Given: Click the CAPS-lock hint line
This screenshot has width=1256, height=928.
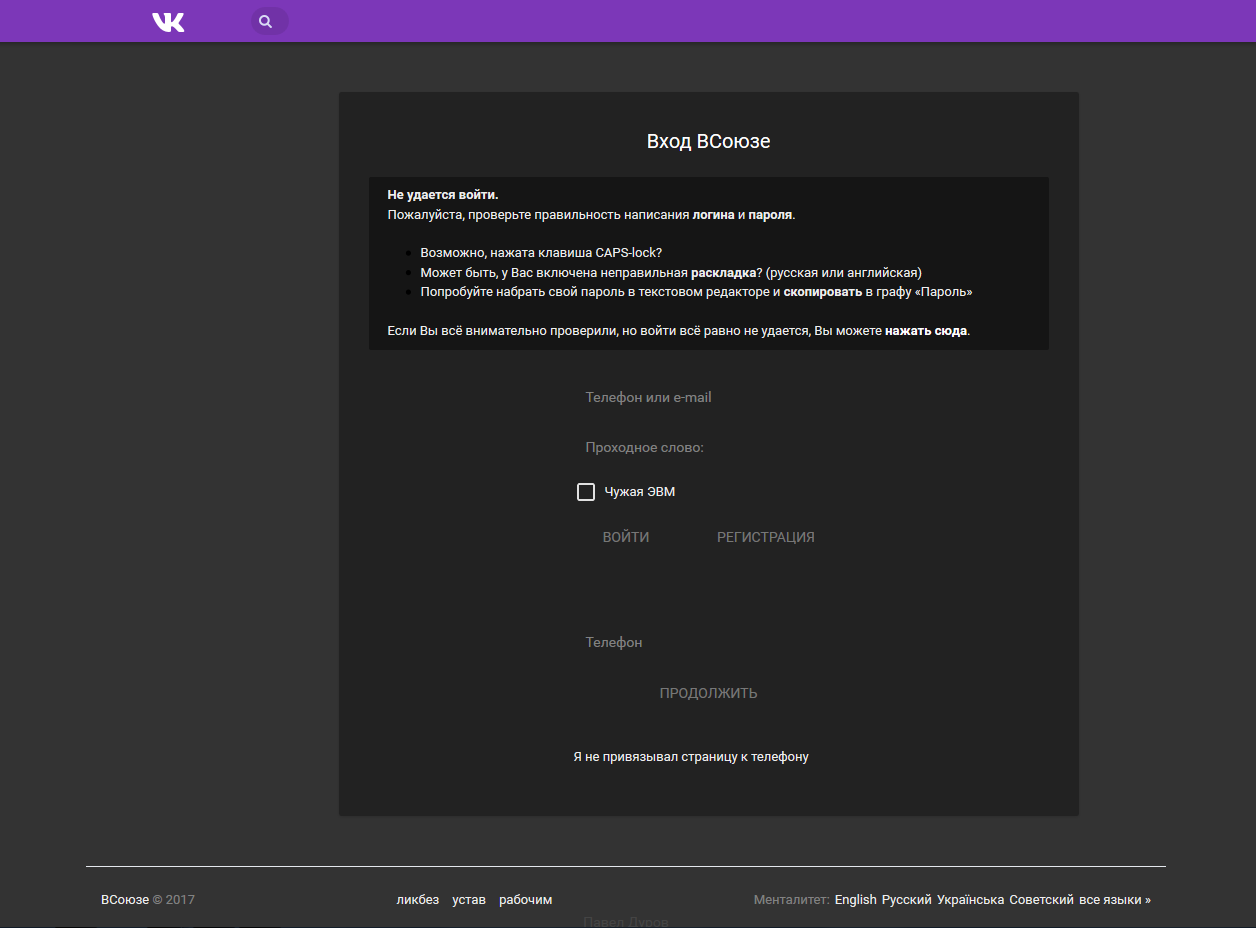Looking at the screenshot, I should tap(541, 253).
